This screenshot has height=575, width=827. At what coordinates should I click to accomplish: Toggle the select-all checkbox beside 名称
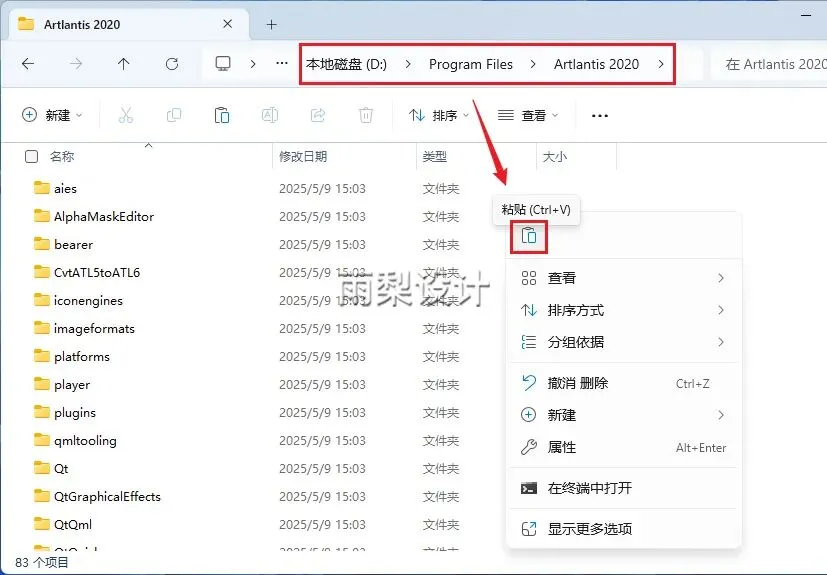pos(32,156)
